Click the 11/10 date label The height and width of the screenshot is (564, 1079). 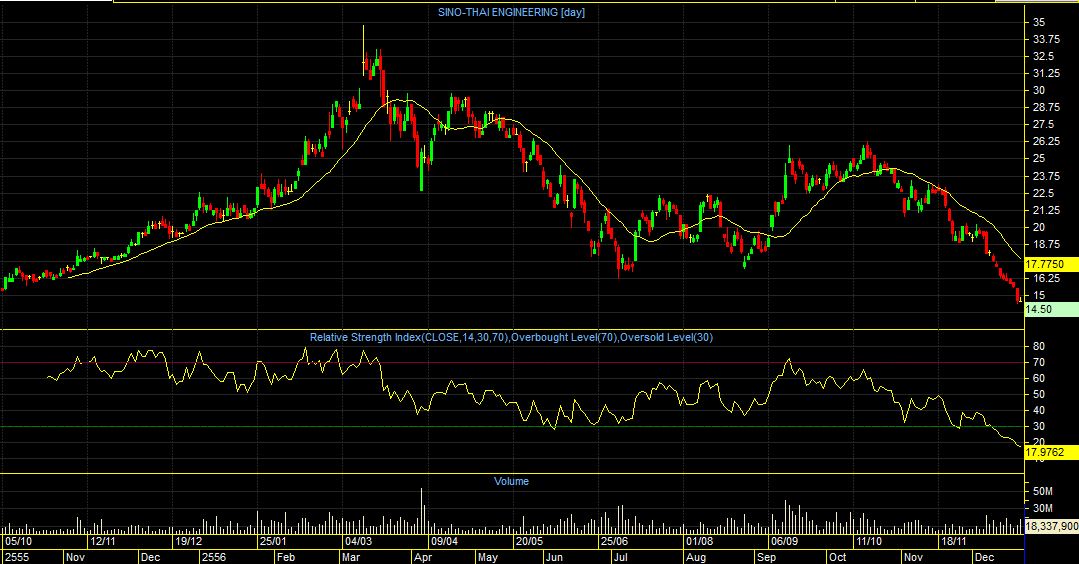(869, 542)
